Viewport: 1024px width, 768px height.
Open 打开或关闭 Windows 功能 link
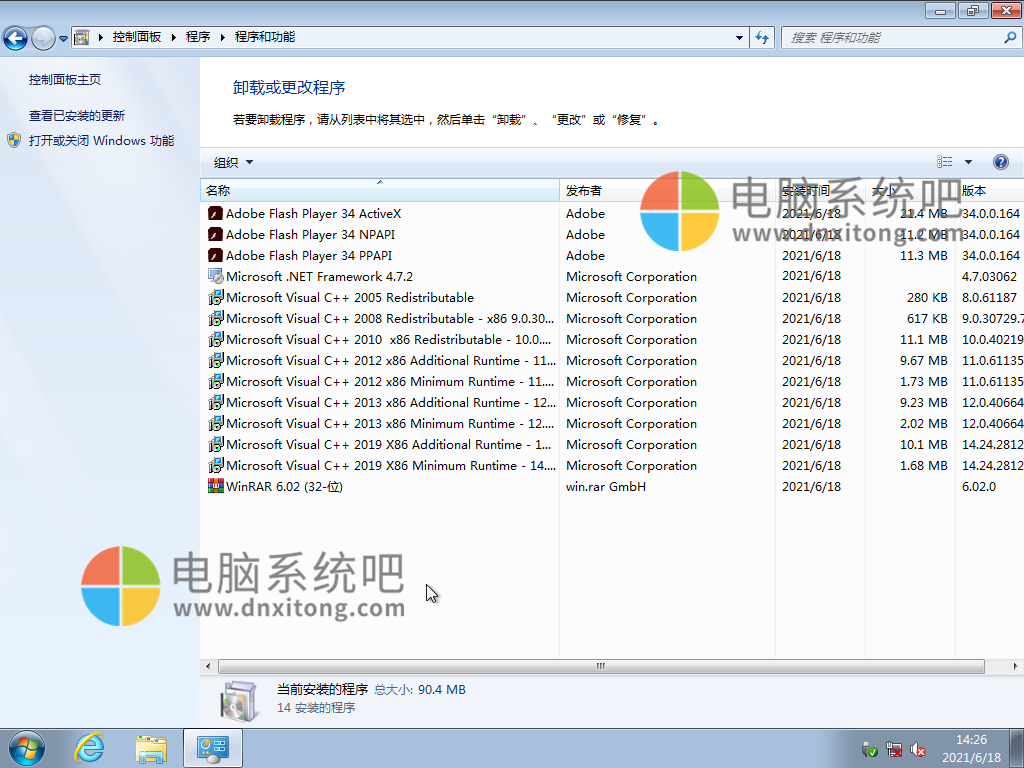coord(101,141)
